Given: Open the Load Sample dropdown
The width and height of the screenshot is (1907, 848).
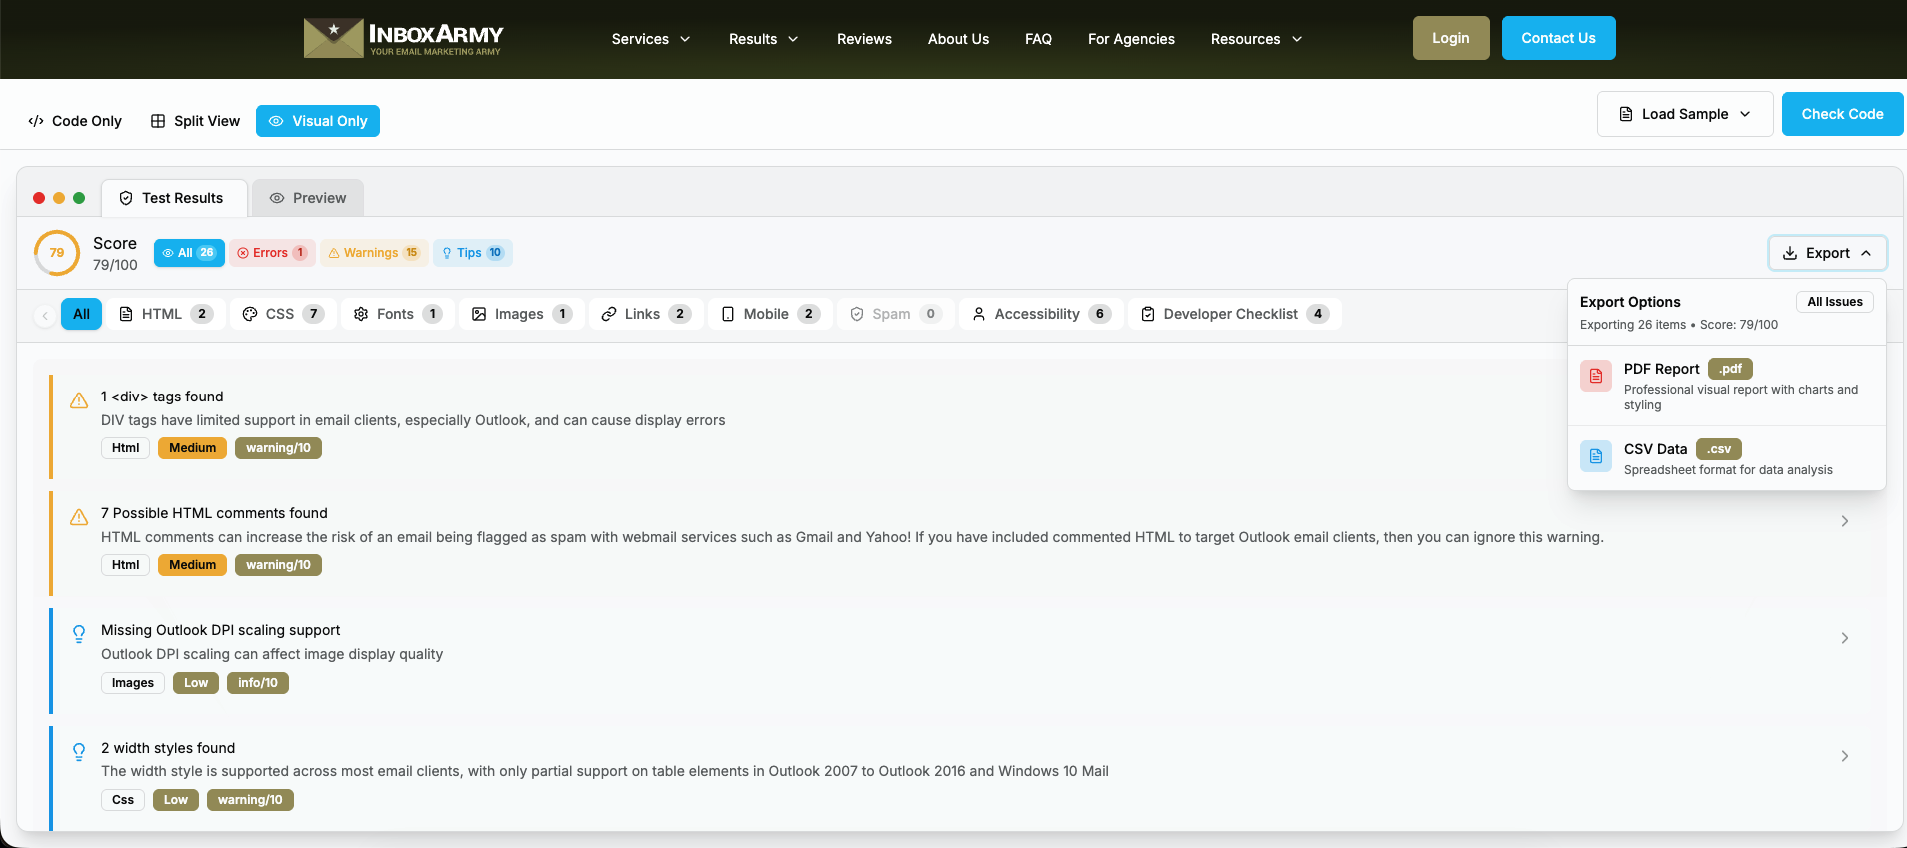Looking at the screenshot, I should [1684, 114].
